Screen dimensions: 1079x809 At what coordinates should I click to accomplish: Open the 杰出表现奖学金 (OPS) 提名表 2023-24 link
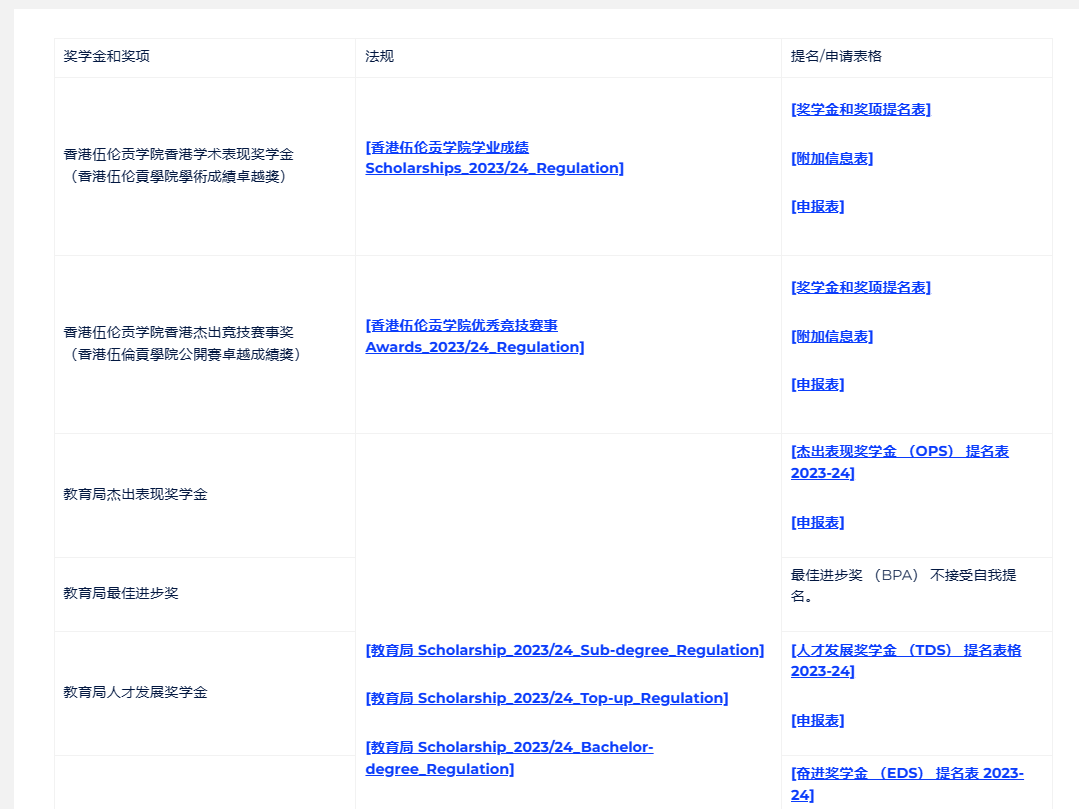899,462
